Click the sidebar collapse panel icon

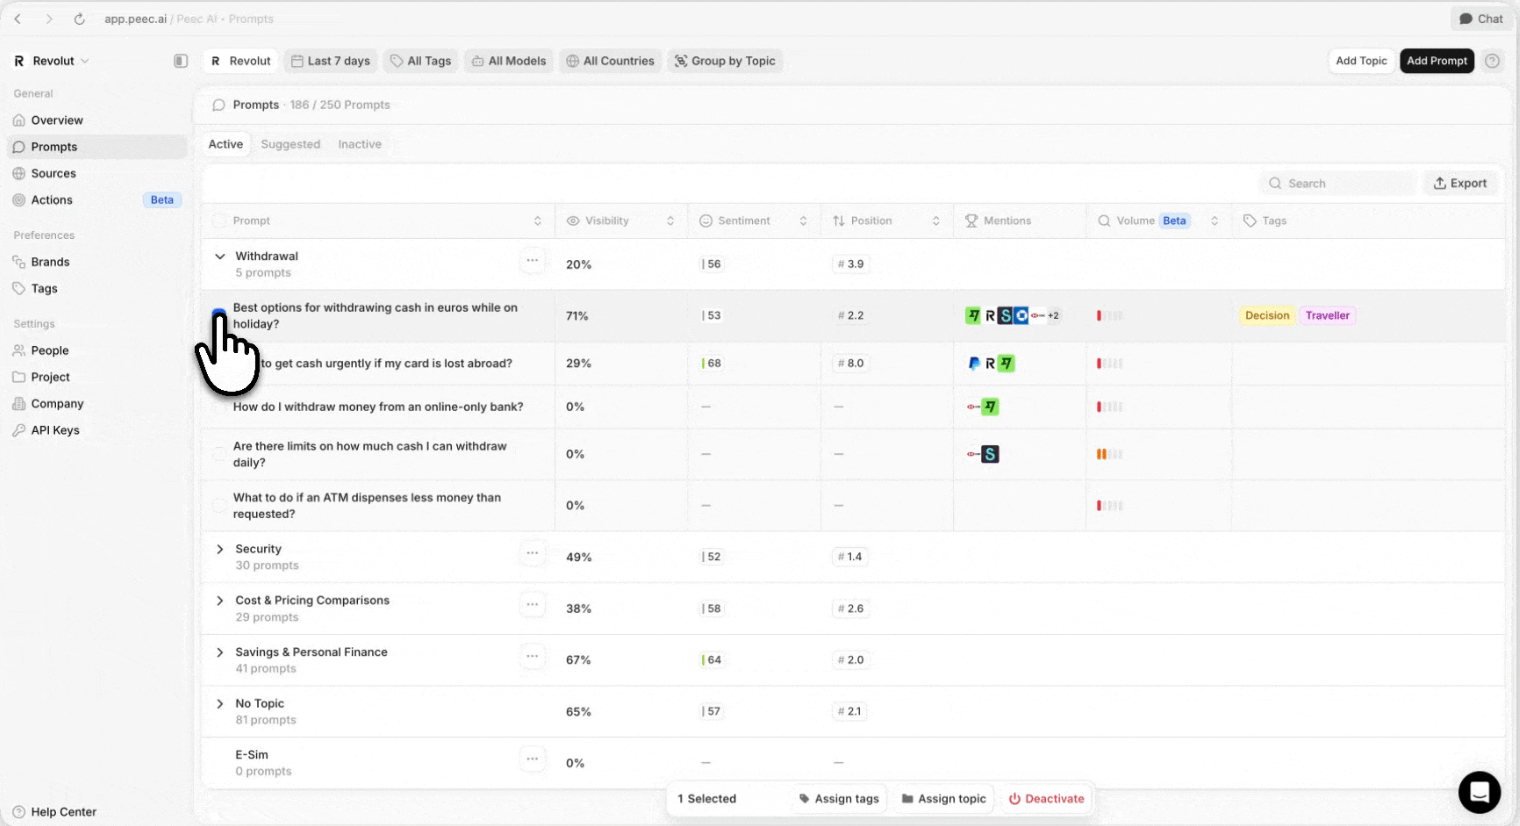coord(180,61)
